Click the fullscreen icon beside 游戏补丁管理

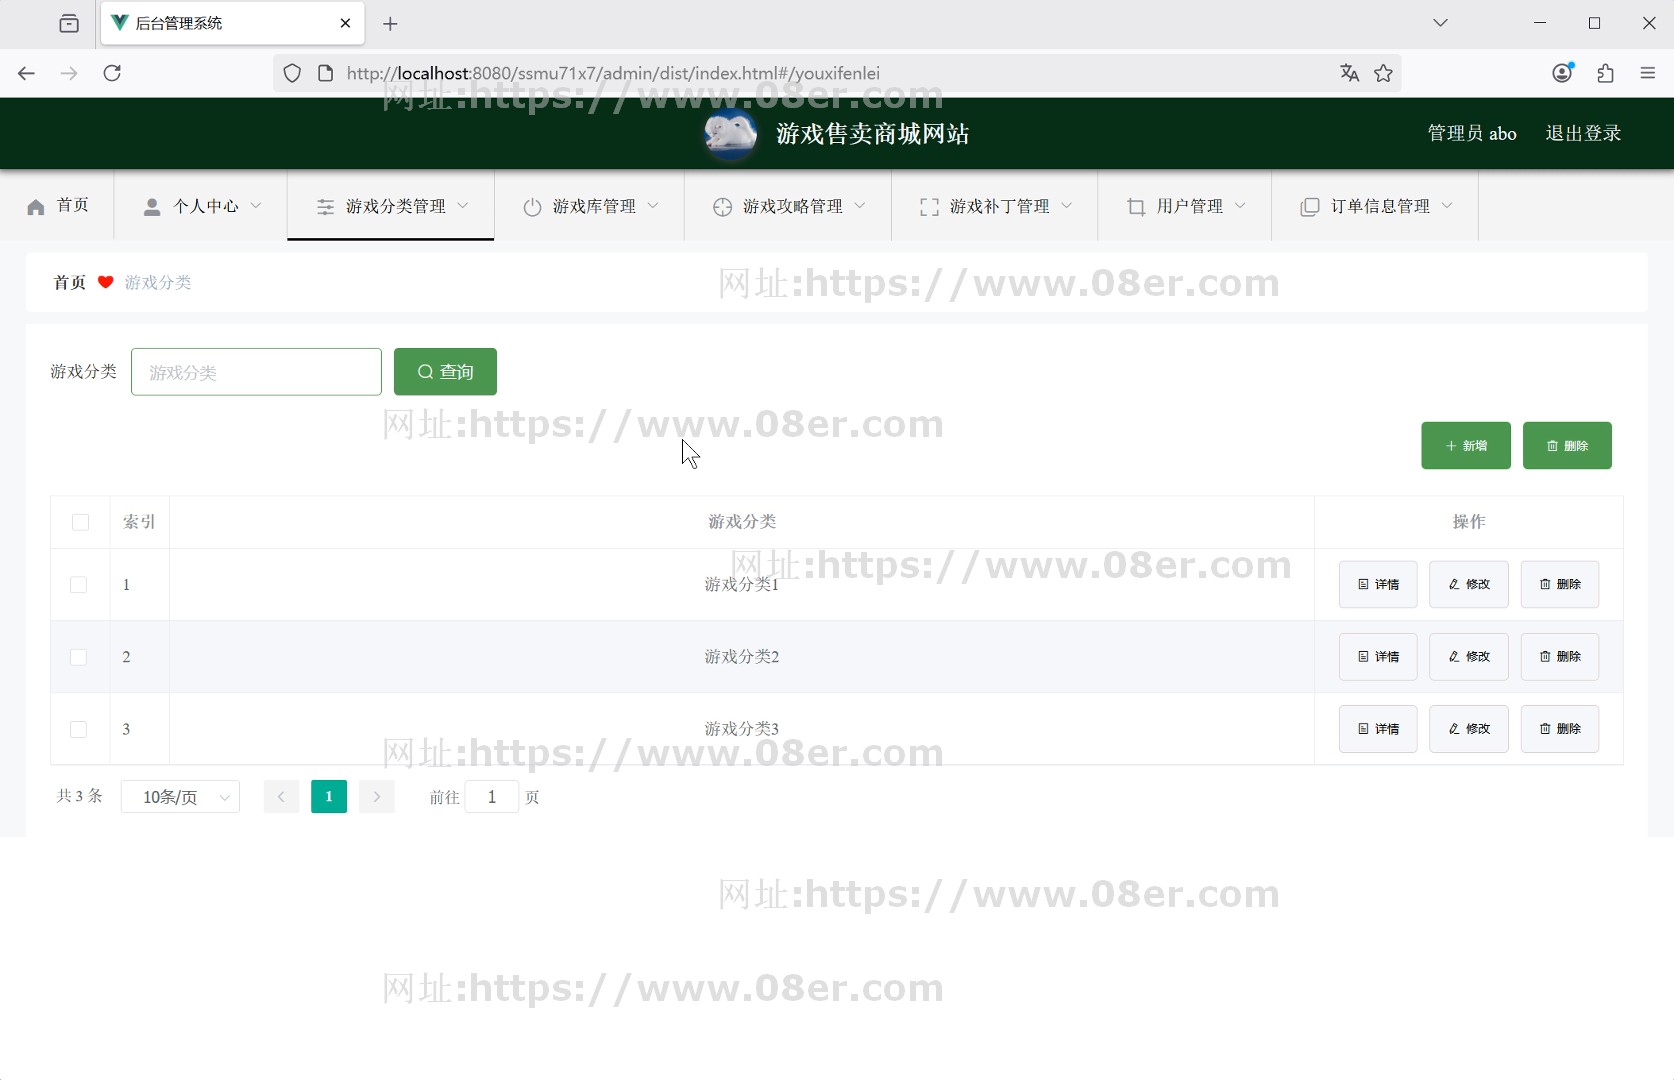(x=928, y=207)
